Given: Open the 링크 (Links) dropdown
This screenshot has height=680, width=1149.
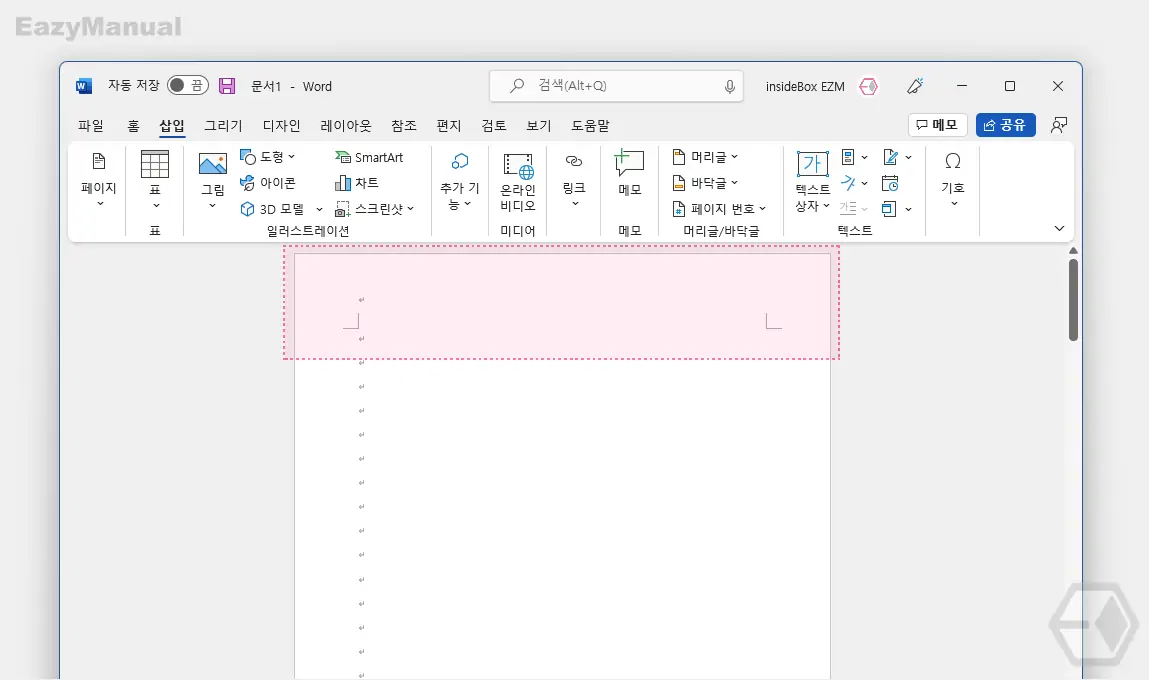Looking at the screenshot, I should coord(574,181).
